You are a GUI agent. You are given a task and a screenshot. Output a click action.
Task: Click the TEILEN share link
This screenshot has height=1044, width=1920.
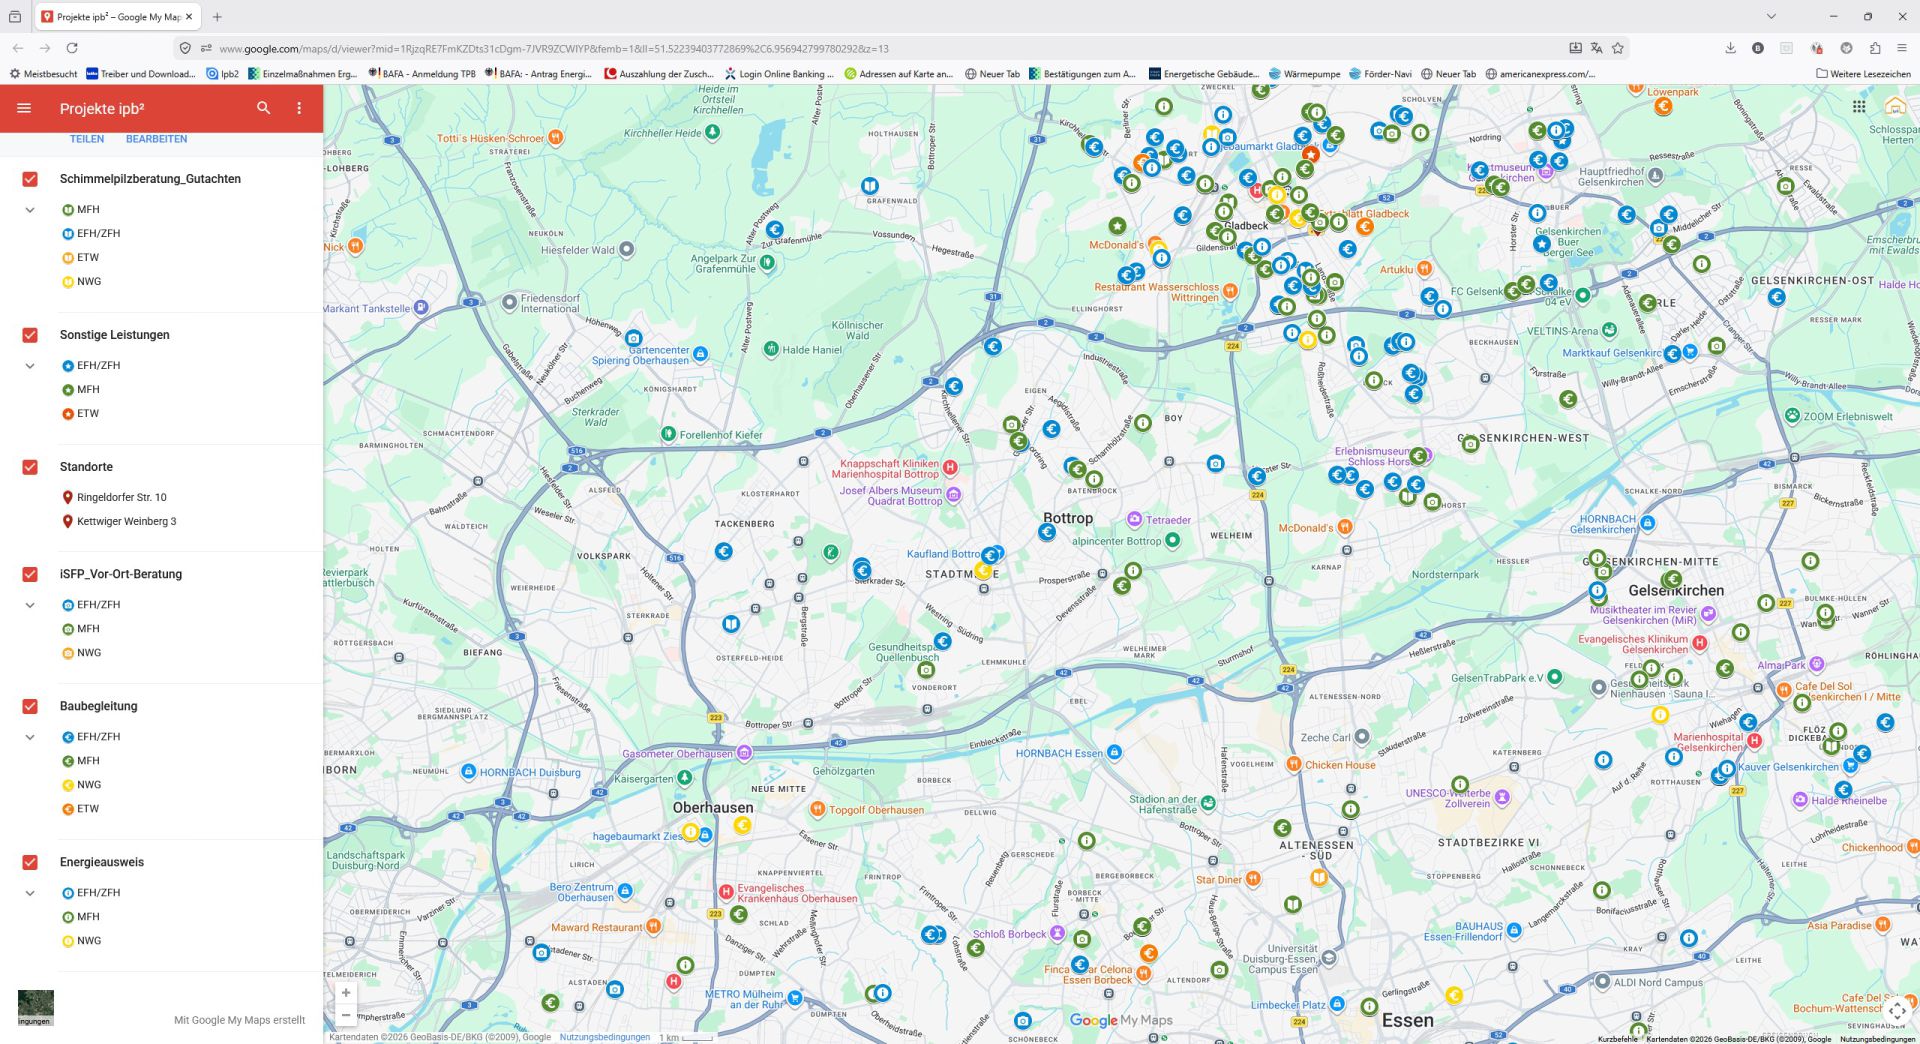[87, 139]
